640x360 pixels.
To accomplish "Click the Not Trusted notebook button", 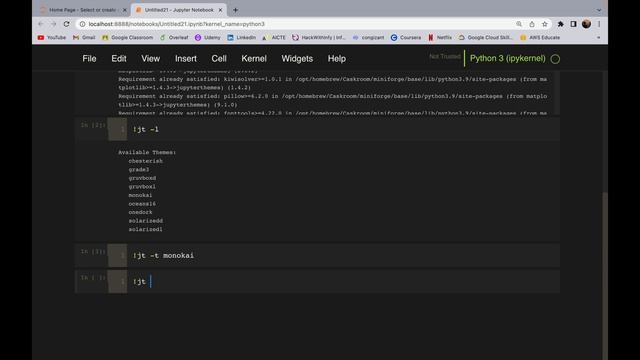I will 444,57.
